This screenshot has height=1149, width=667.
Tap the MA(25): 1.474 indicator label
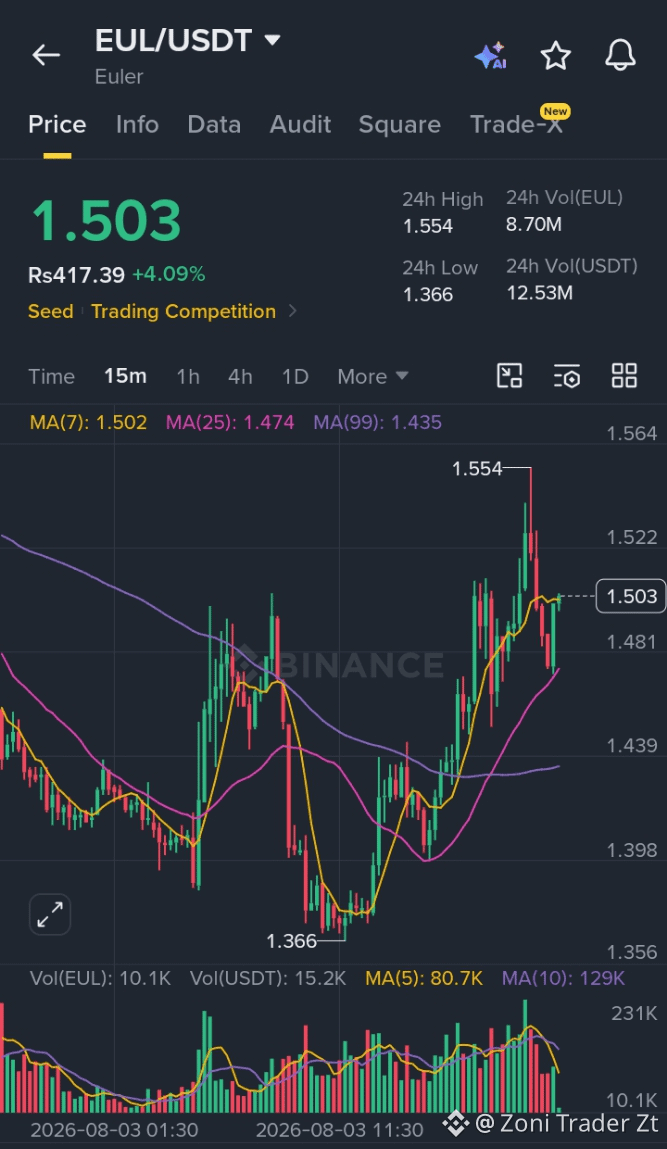230,422
